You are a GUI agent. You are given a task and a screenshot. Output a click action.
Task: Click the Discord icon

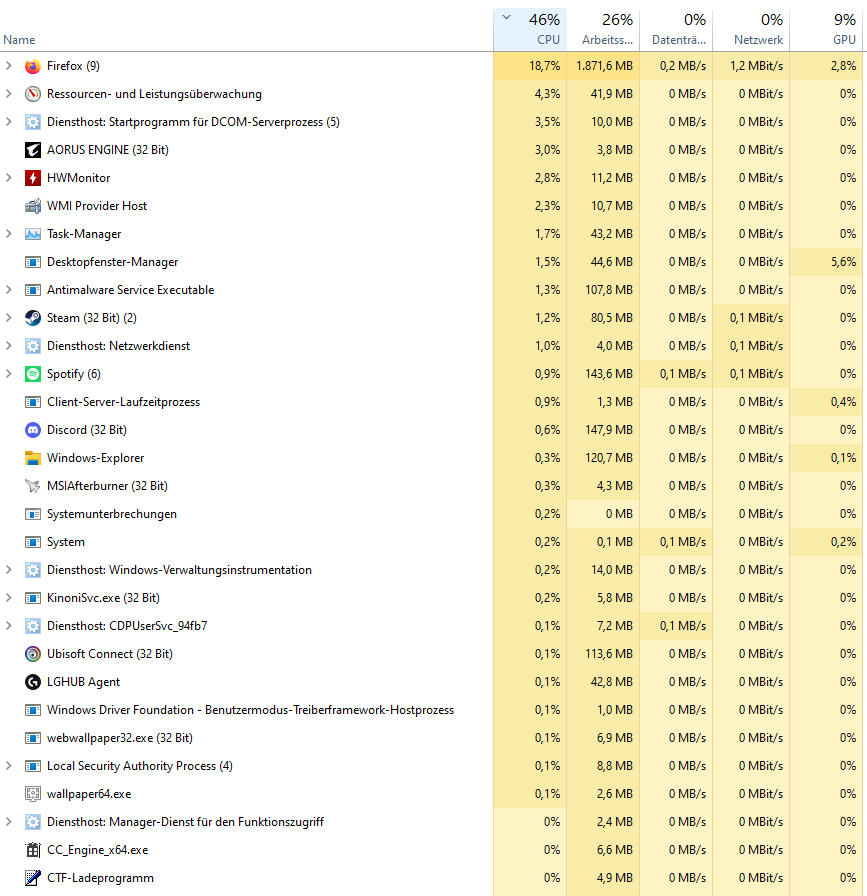[33, 430]
